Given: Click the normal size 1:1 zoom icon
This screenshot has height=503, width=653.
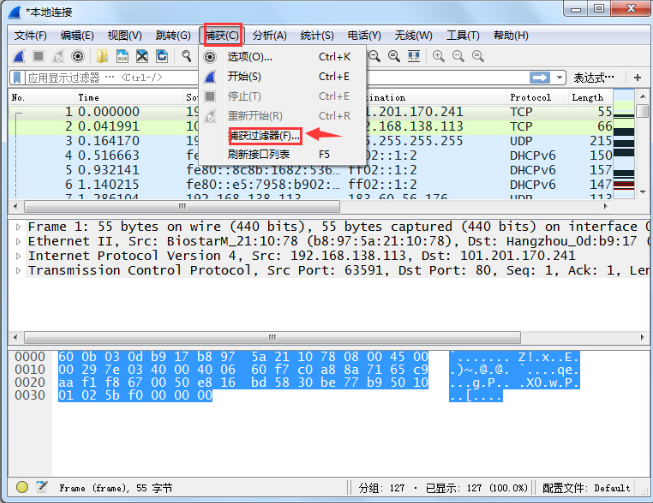Looking at the screenshot, I should [394, 56].
